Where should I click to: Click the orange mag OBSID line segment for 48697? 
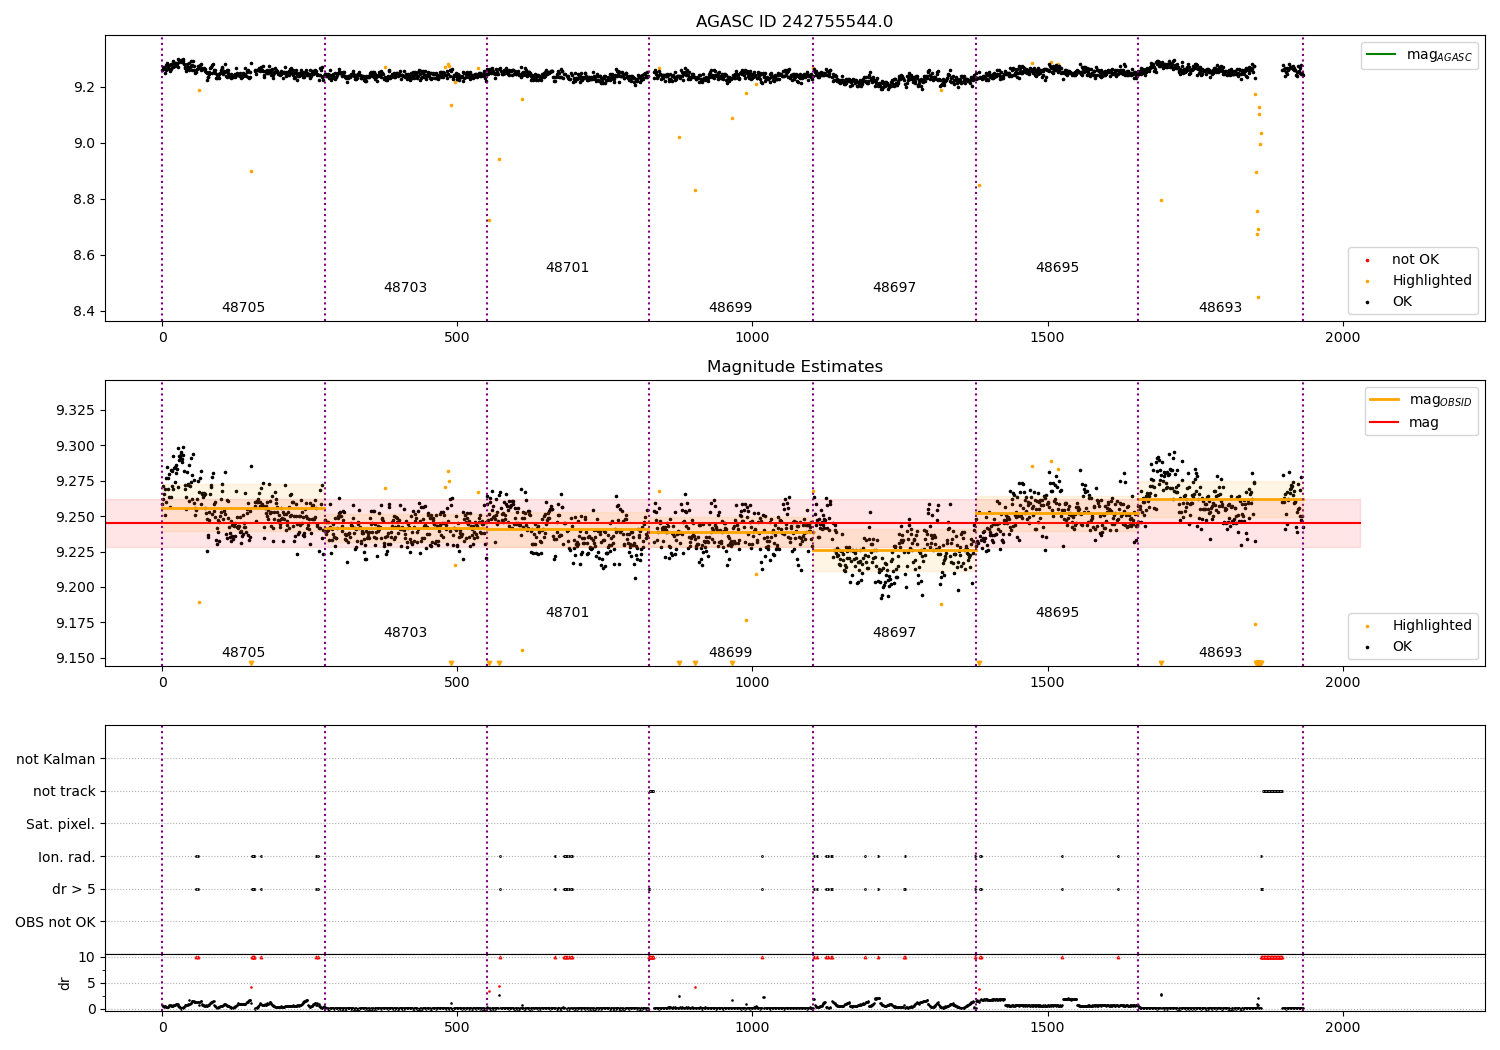point(894,550)
